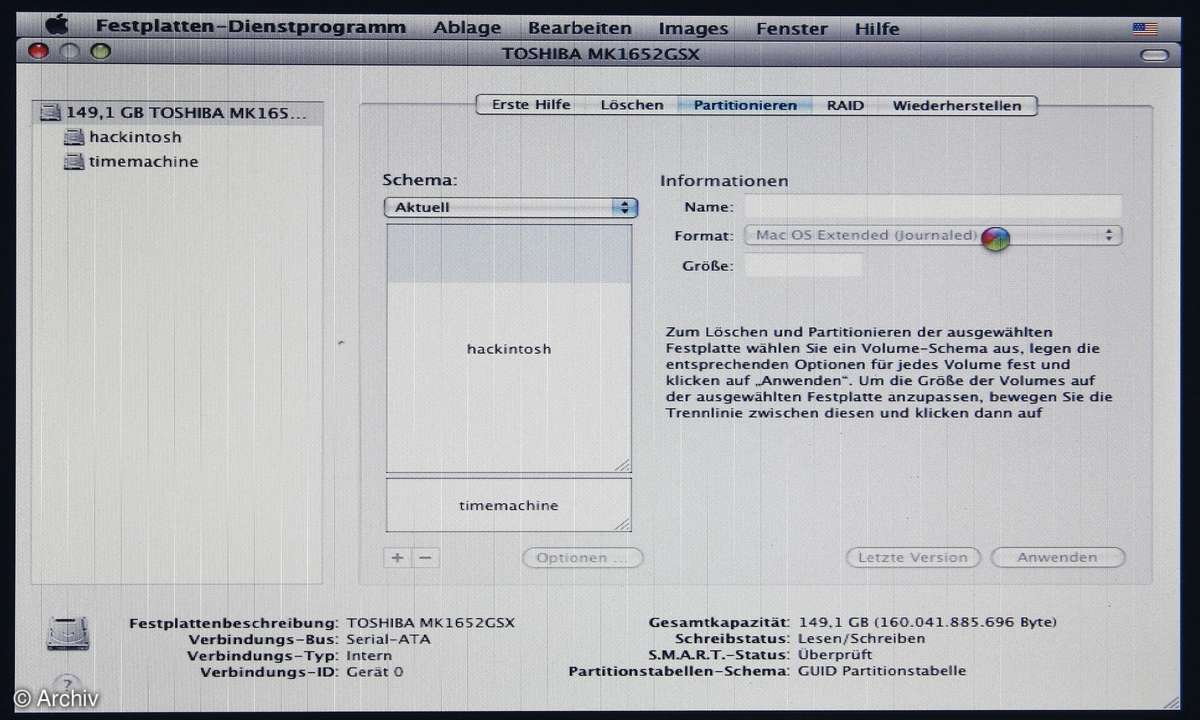This screenshot has height=720, width=1200.
Task: Click the timemachine partition resize handle
Action: point(622,523)
